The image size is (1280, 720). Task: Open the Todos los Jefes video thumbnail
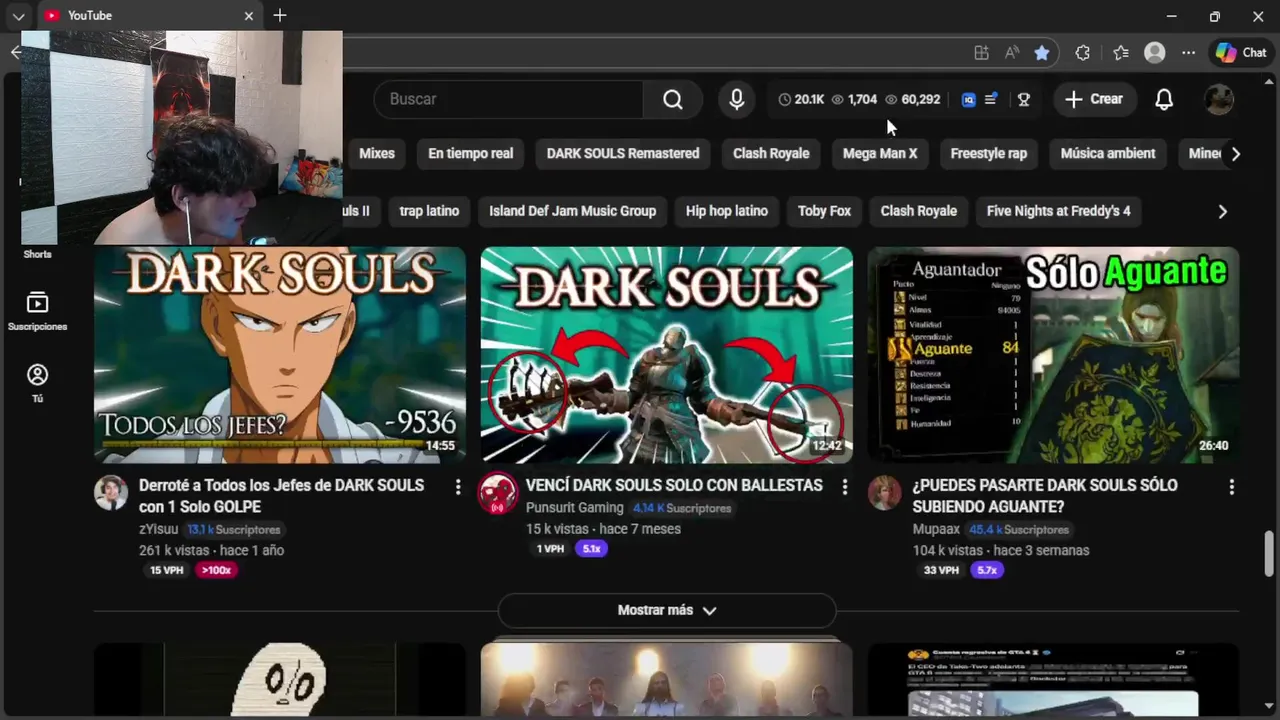(280, 354)
